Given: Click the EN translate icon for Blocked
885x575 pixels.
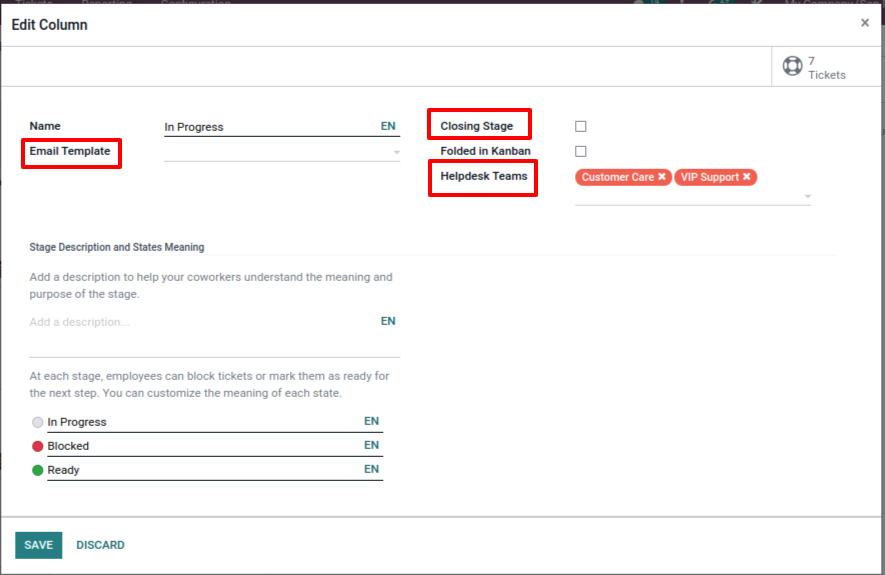Looking at the screenshot, I should (371, 446).
